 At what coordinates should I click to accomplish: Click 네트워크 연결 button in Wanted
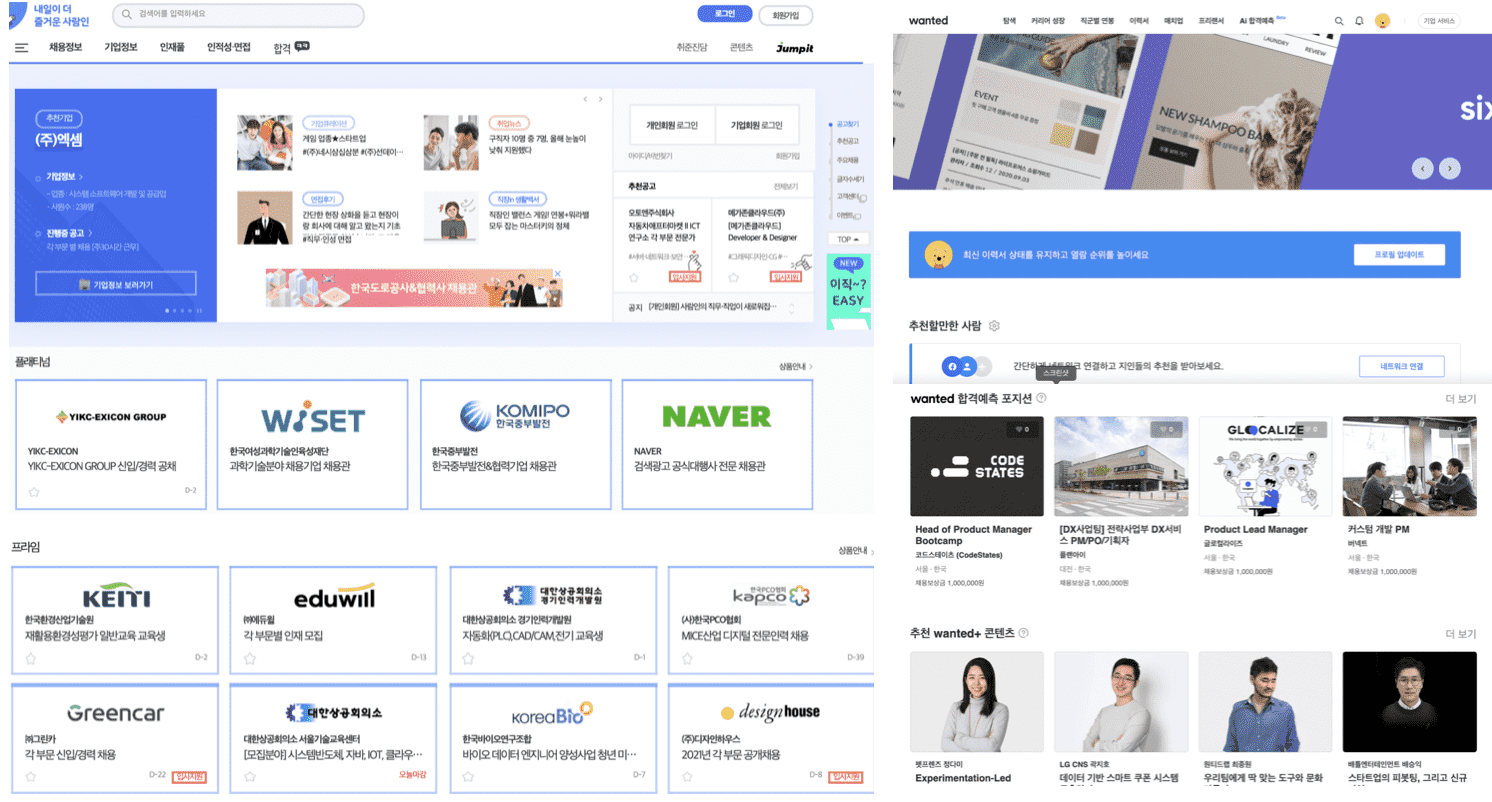tap(1401, 366)
